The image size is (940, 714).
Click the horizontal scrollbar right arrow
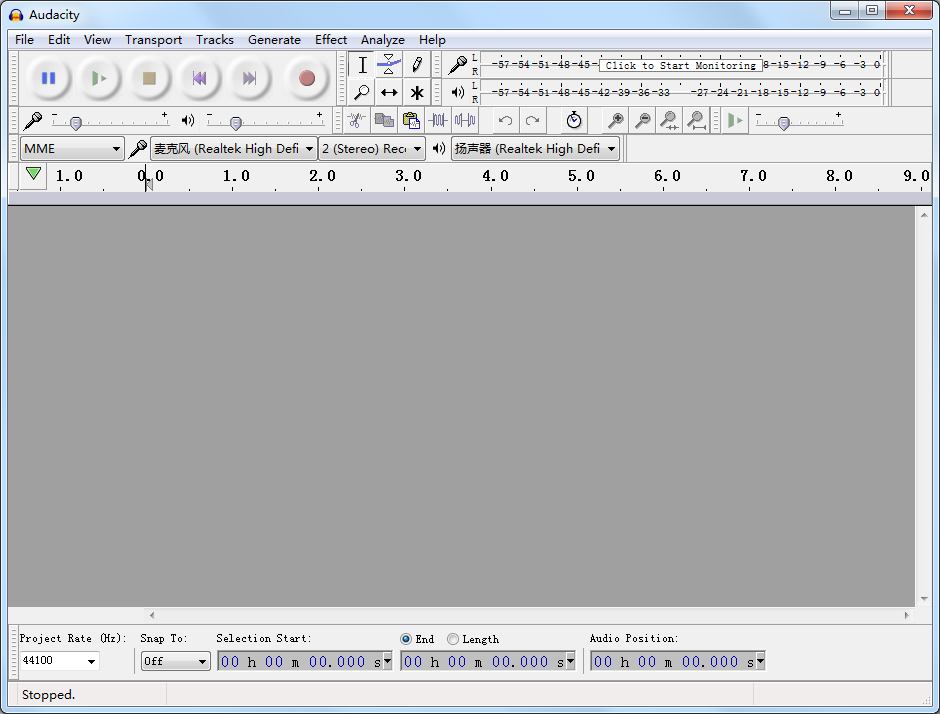click(906, 615)
